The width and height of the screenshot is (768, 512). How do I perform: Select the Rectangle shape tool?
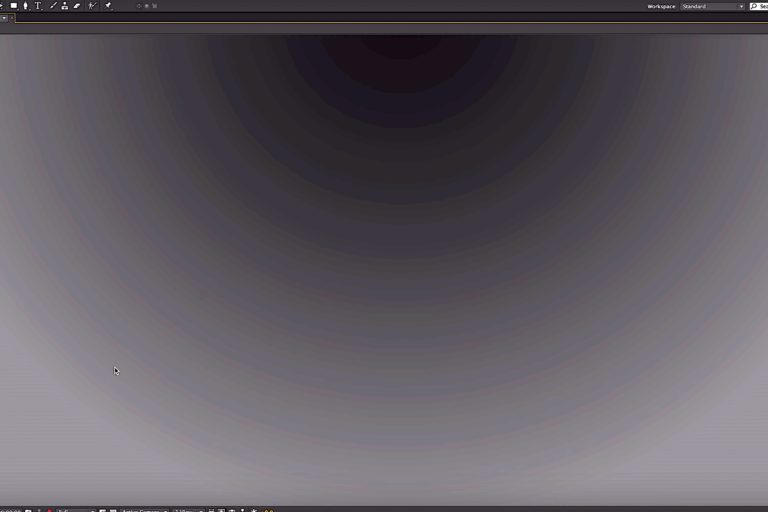14,6
